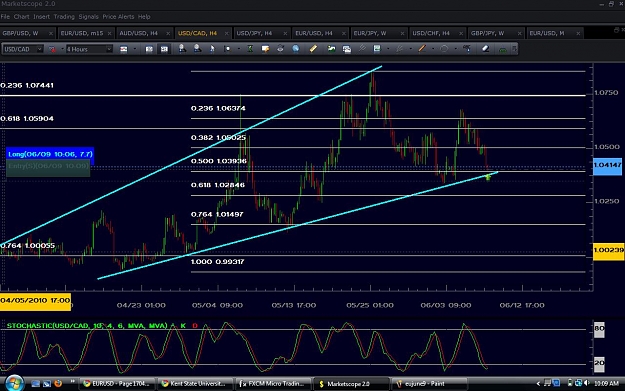Click the Buy order person icon
This screenshot has height=391, width=625.
click(182, 49)
